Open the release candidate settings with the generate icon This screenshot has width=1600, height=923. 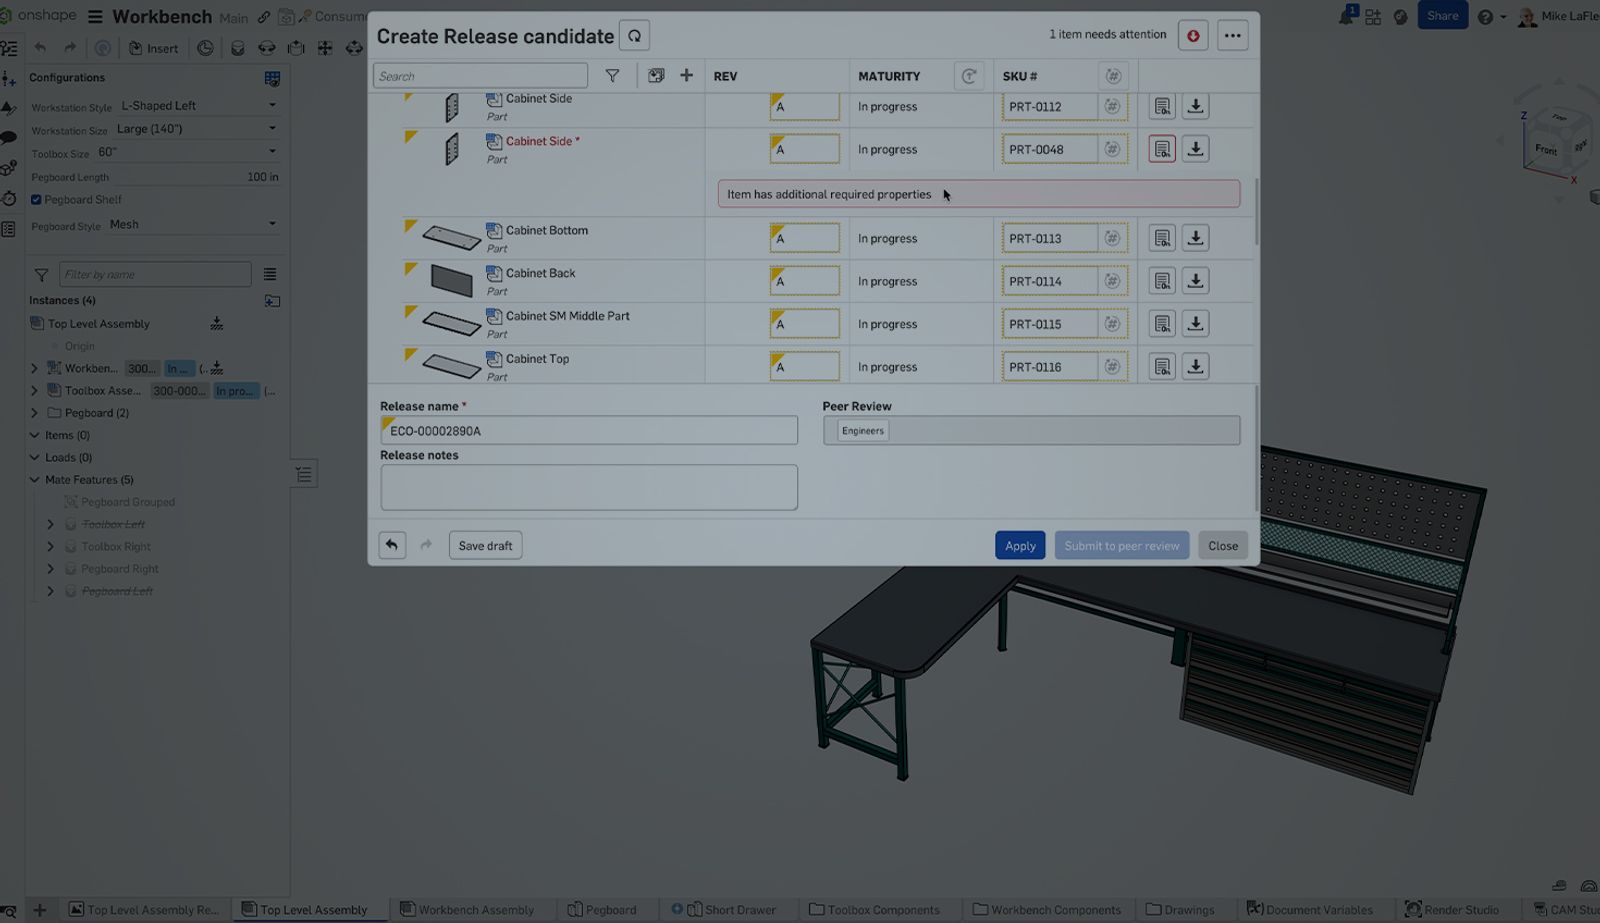[635, 35]
